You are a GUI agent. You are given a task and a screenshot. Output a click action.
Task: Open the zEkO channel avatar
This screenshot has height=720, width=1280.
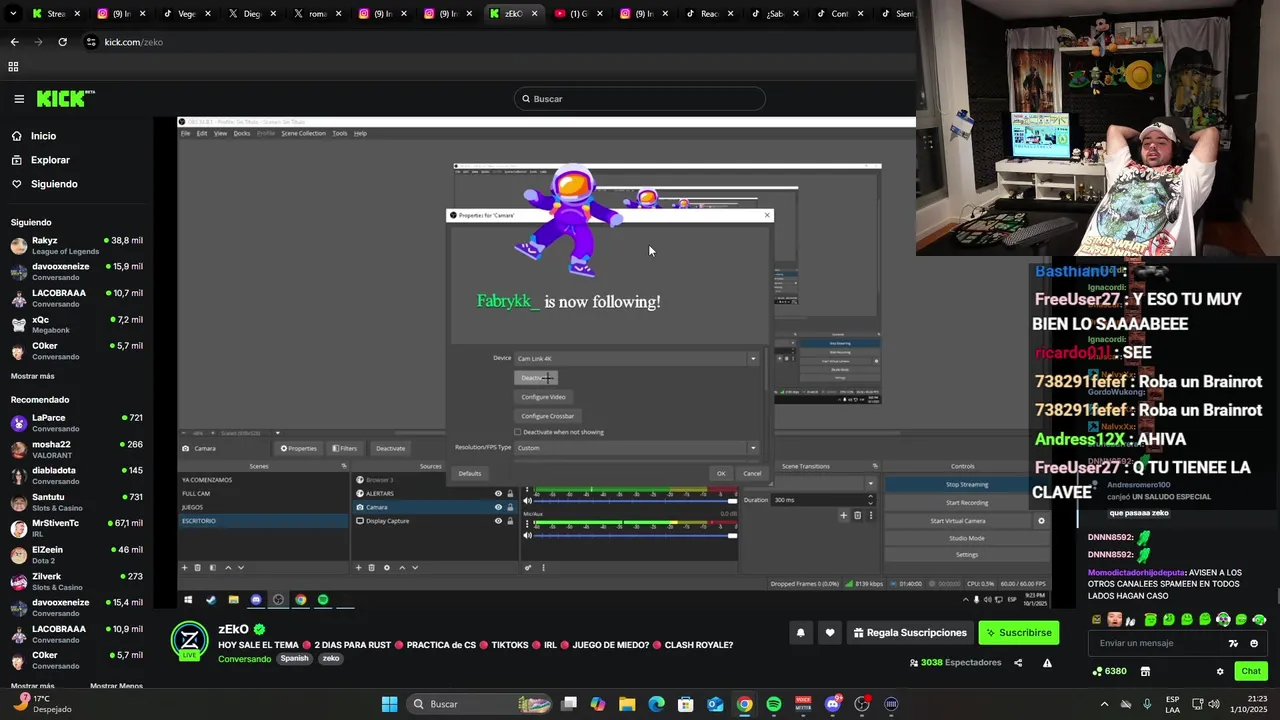click(x=189, y=640)
